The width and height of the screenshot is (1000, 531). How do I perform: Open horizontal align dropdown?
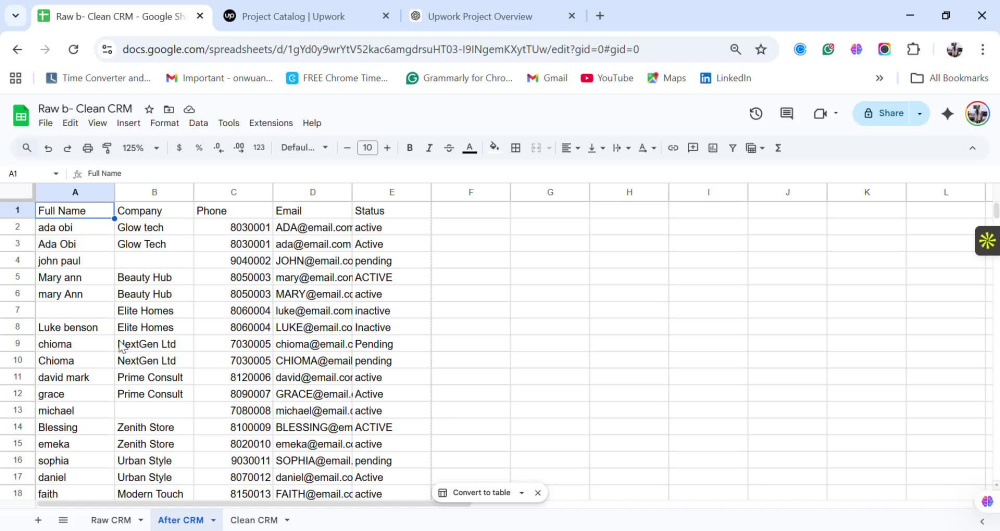coord(570,148)
